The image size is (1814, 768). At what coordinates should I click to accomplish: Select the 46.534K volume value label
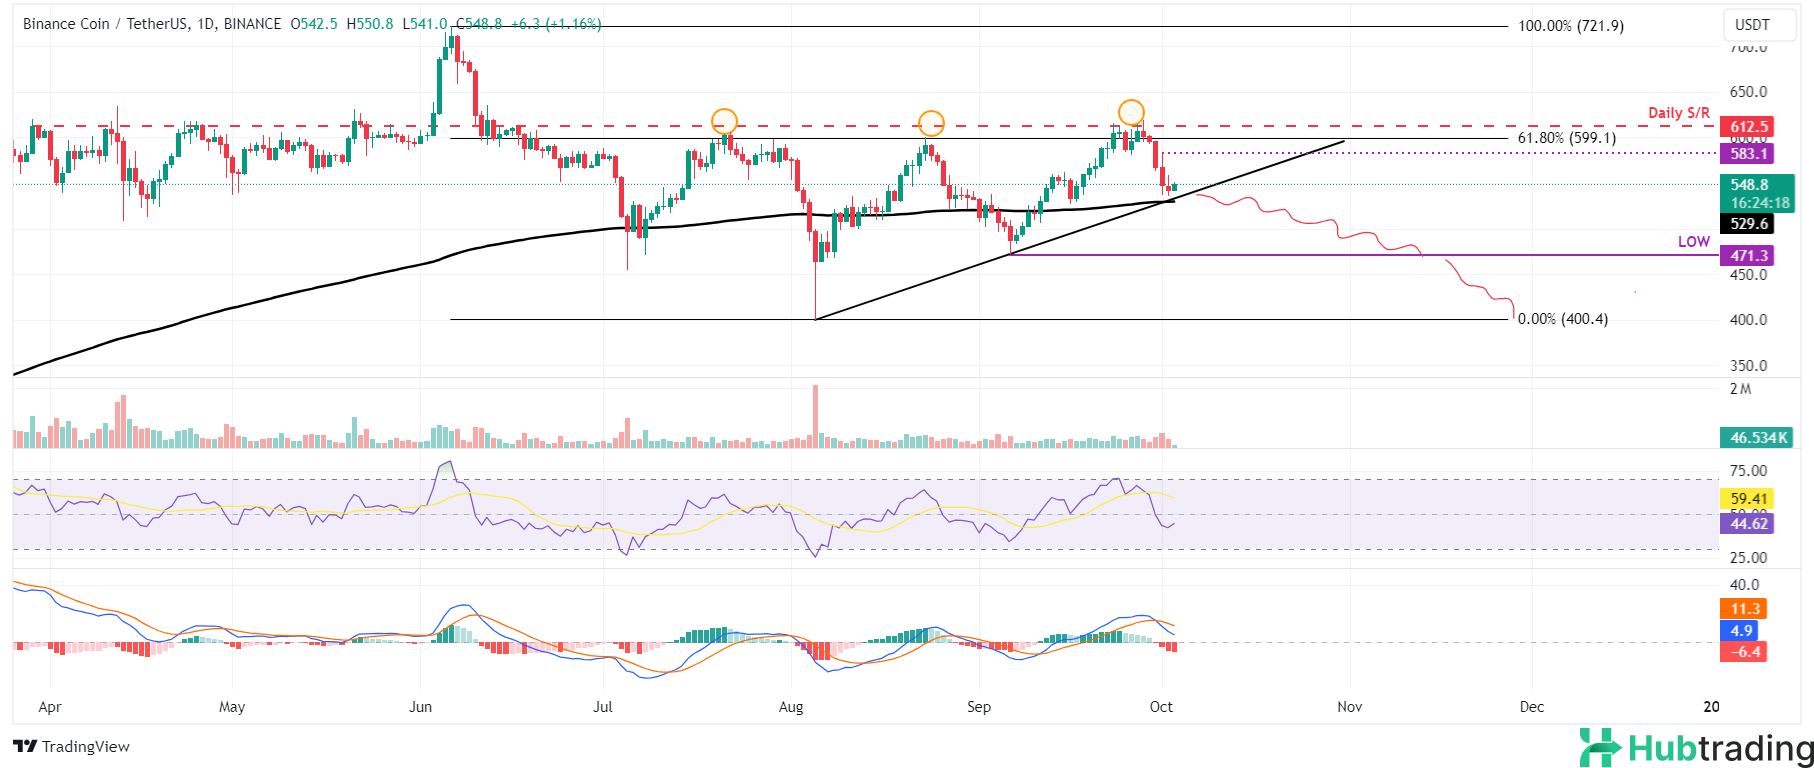[x=1757, y=438]
